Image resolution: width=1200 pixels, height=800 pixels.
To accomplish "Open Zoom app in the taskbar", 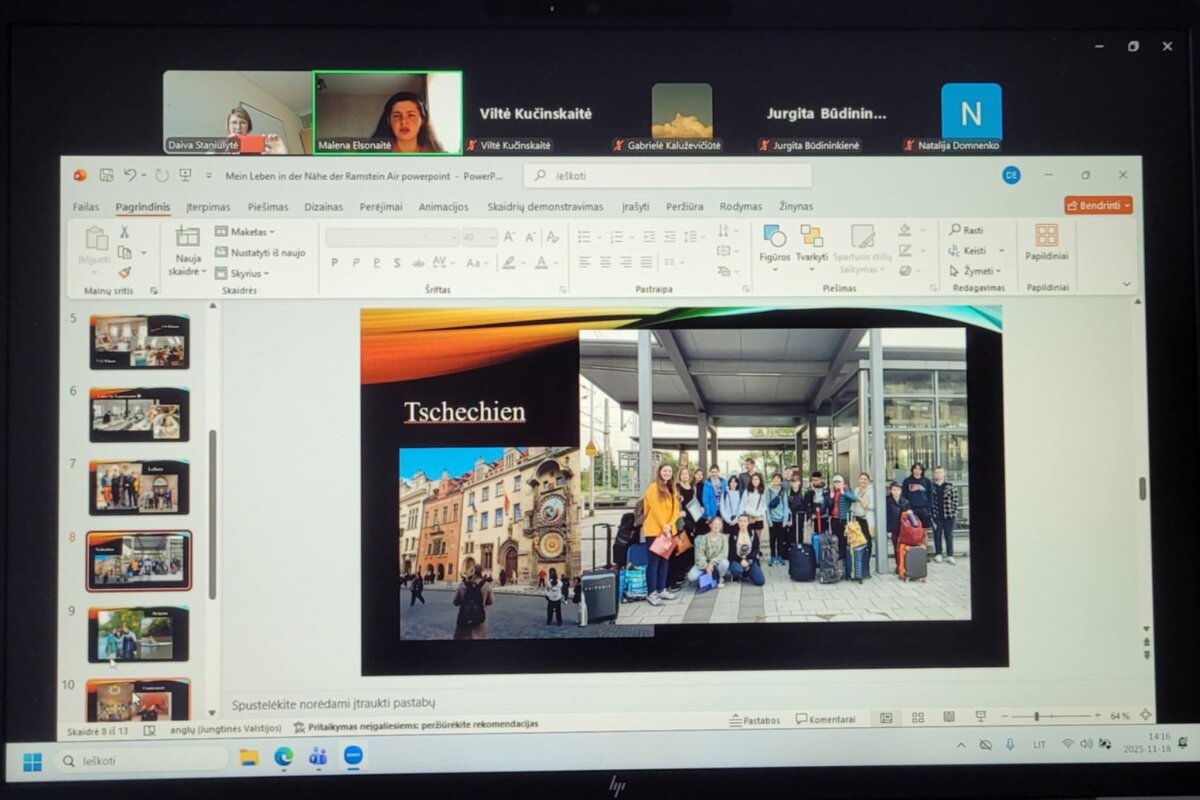I will tap(353, 757).
